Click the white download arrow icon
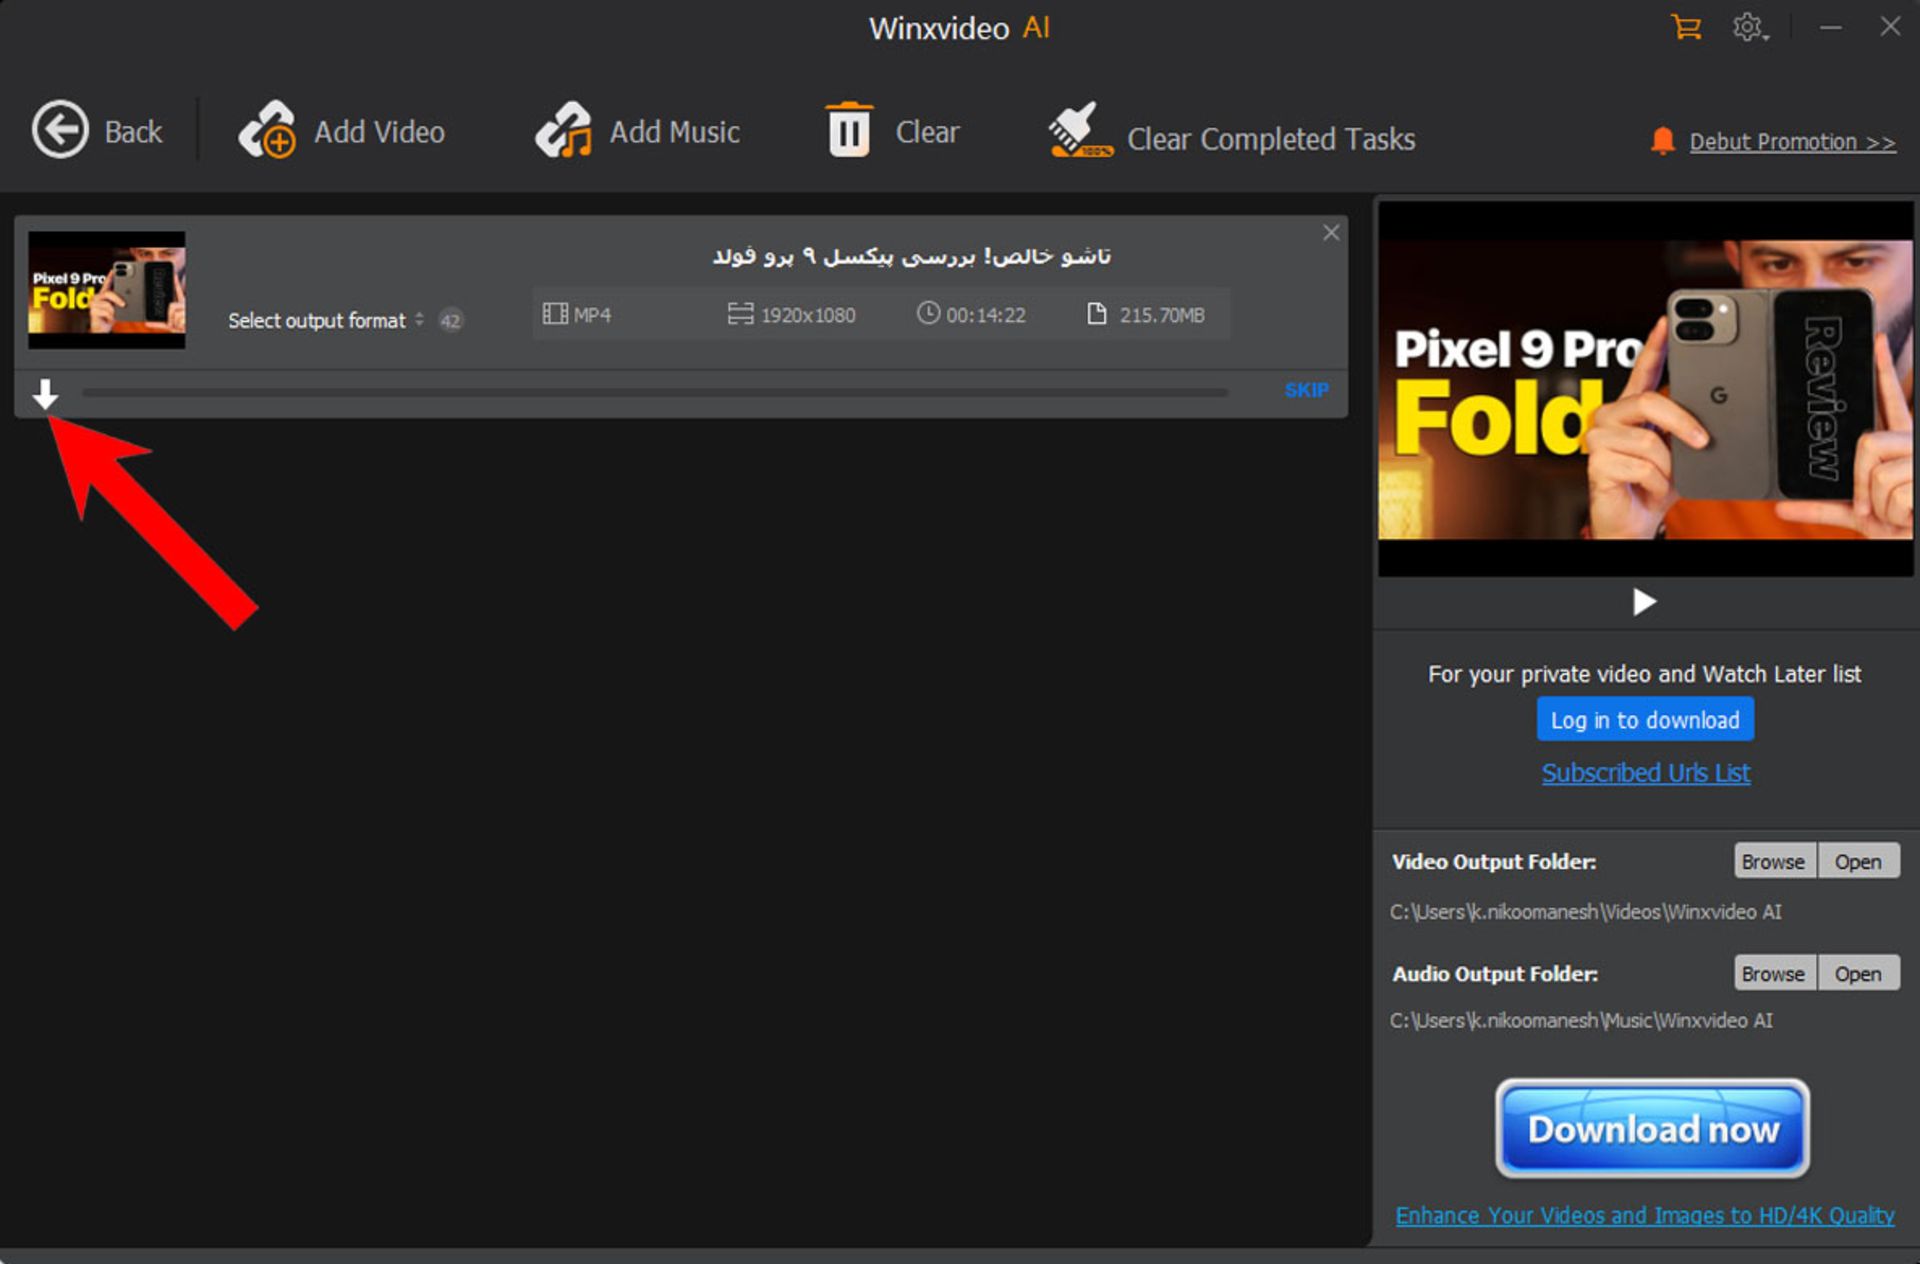The width and height of the screenshot is (1920, 1264). 45,394
